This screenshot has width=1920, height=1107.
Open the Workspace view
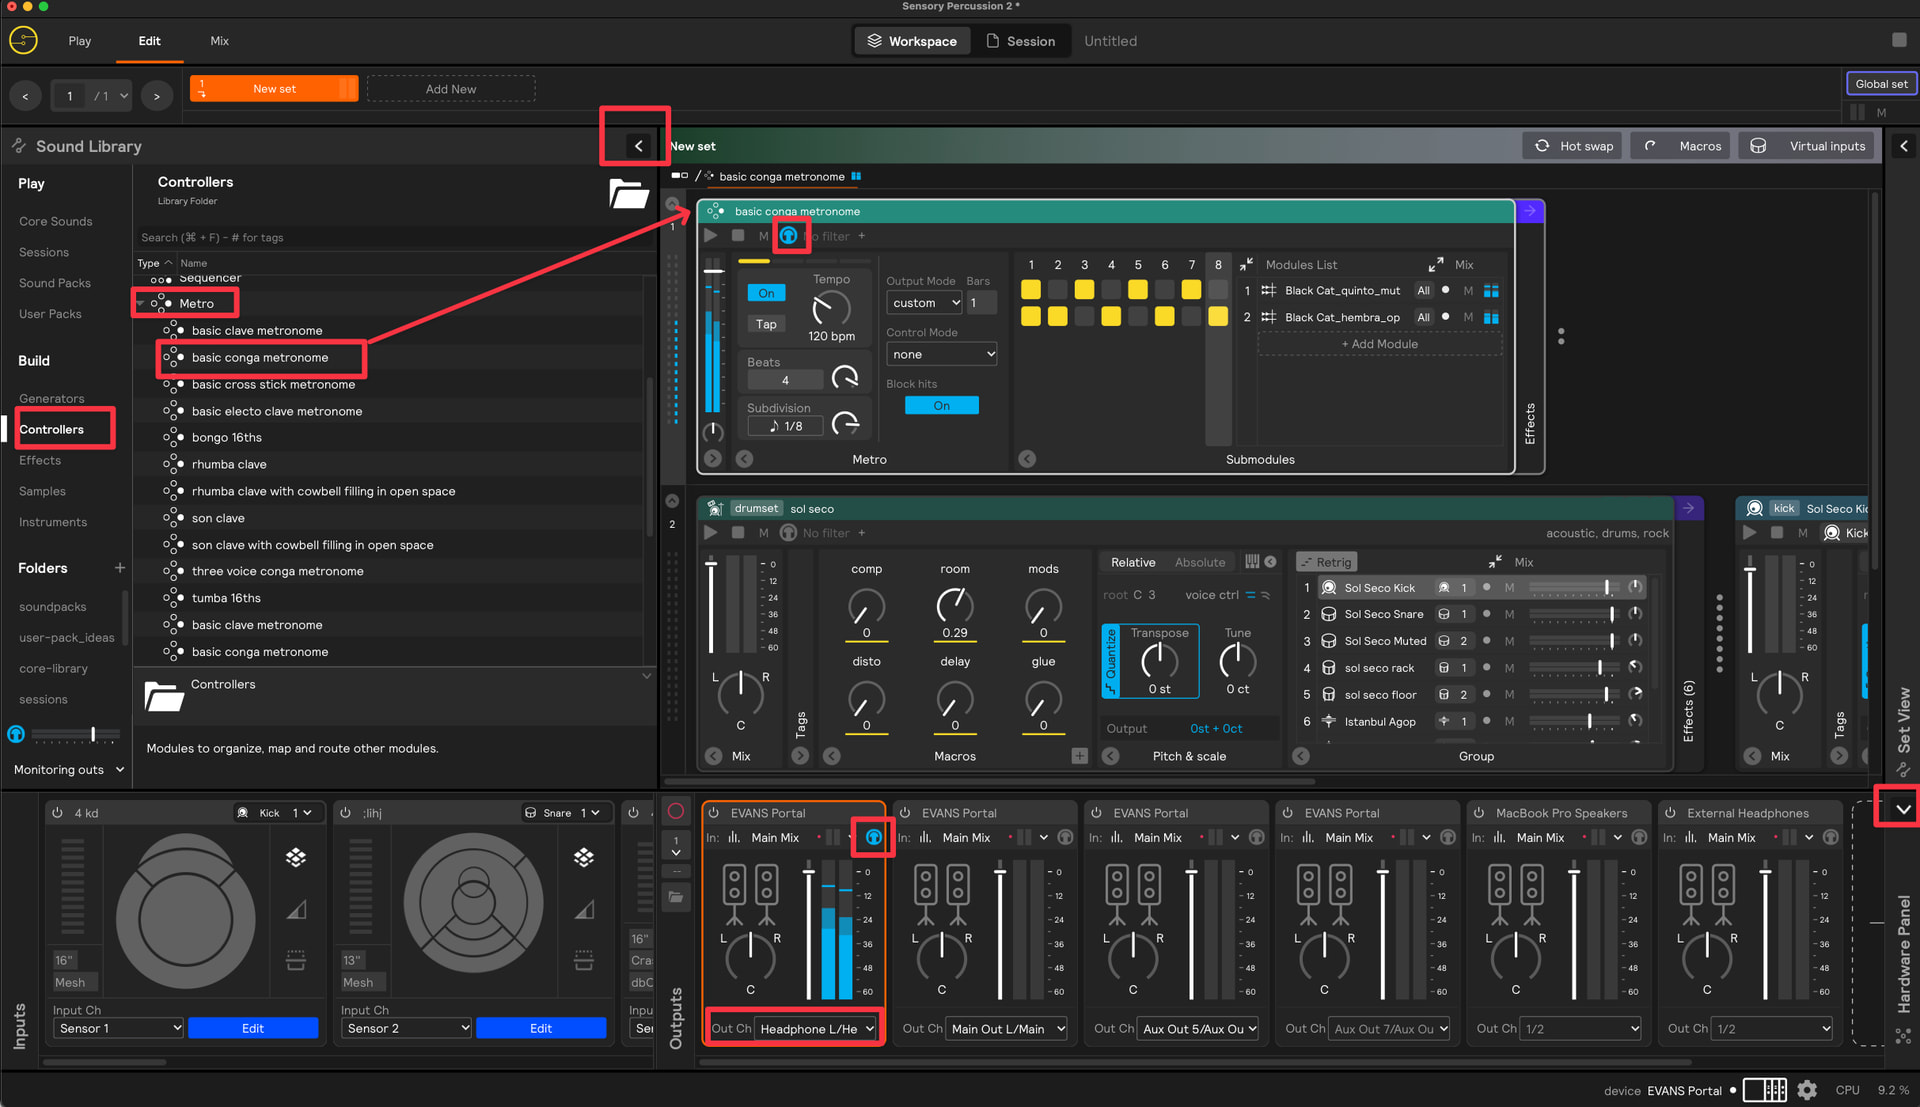[912, 41]
